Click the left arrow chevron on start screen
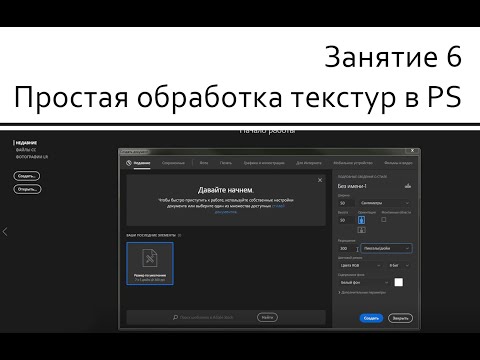Viewport: 480px width, 360px height. coord(5,232)
